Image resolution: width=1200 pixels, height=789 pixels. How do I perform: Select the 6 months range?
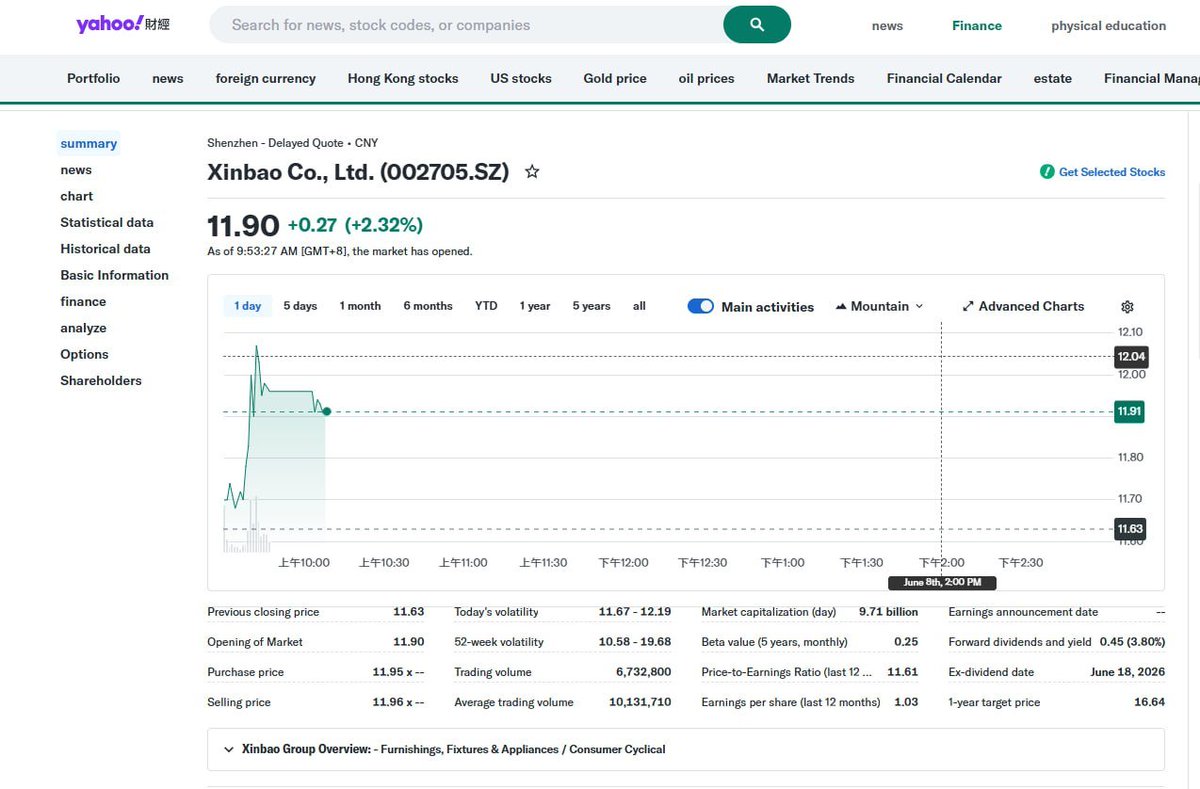(428, 306)
